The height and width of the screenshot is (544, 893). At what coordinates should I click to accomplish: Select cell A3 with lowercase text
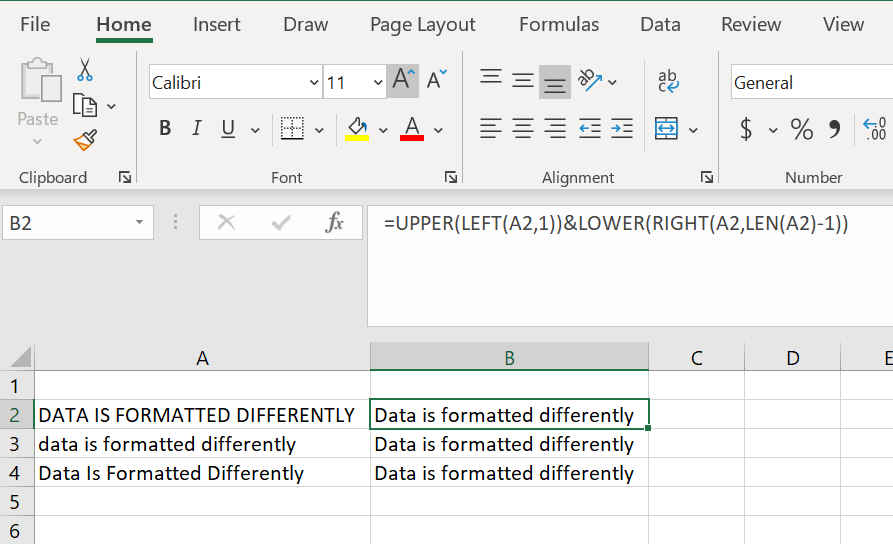point(202,444)
